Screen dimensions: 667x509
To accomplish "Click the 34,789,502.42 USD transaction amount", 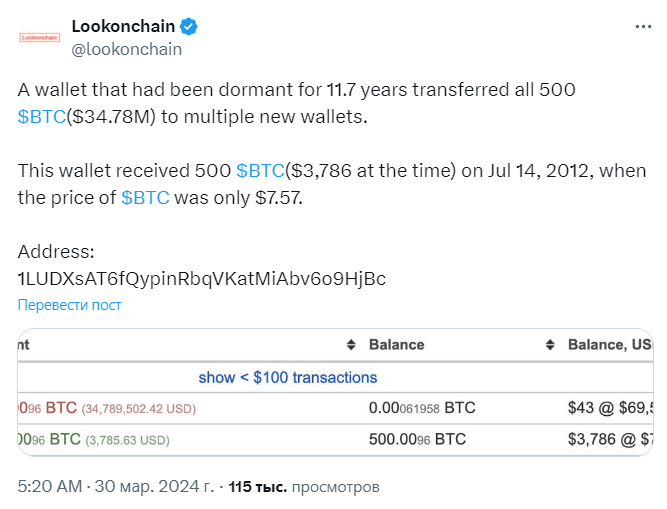I will pyautogui.click(x=140, y=409).
